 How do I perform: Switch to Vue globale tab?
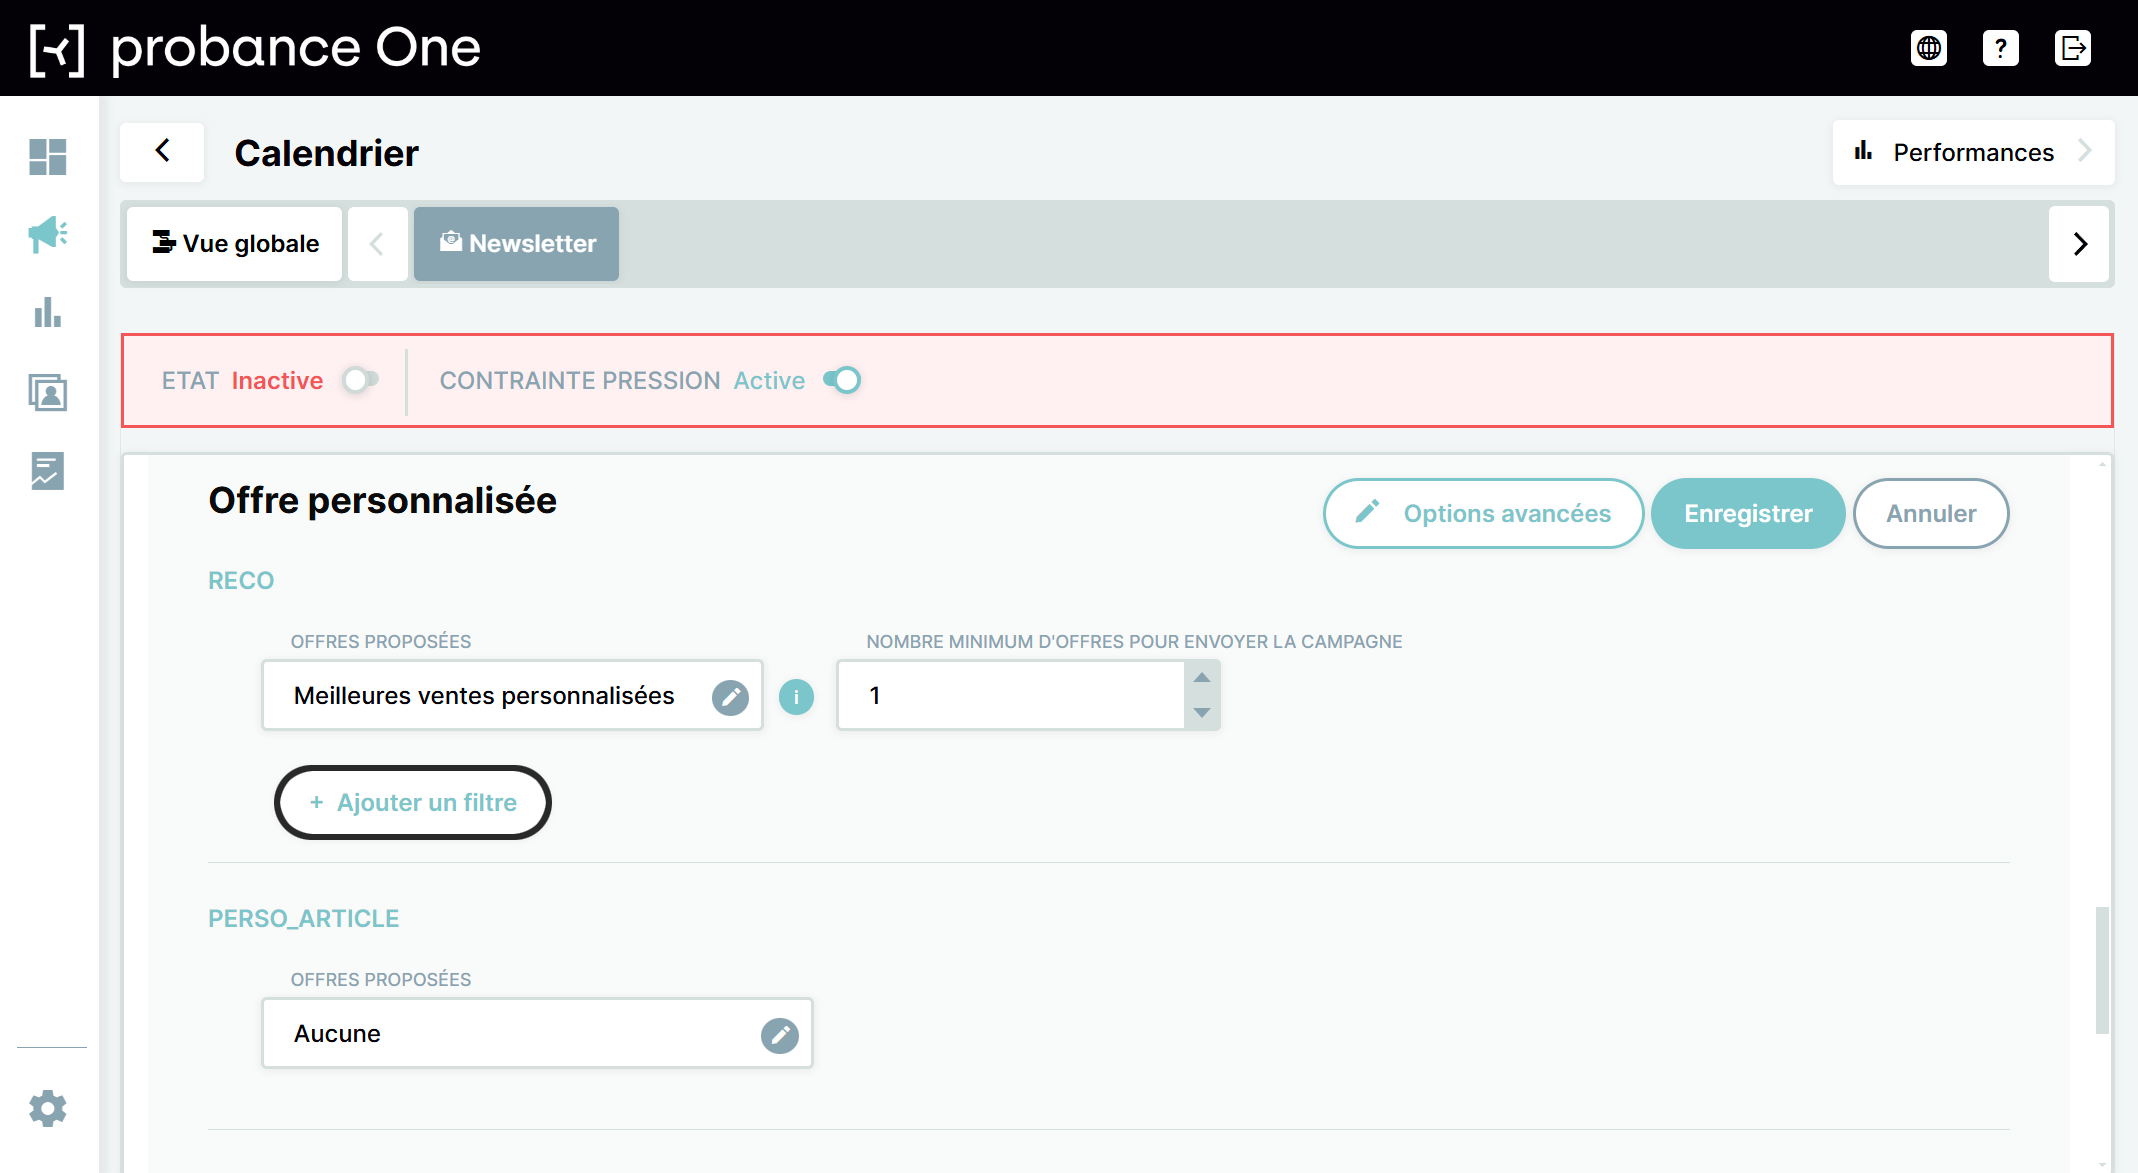point(234,244)
